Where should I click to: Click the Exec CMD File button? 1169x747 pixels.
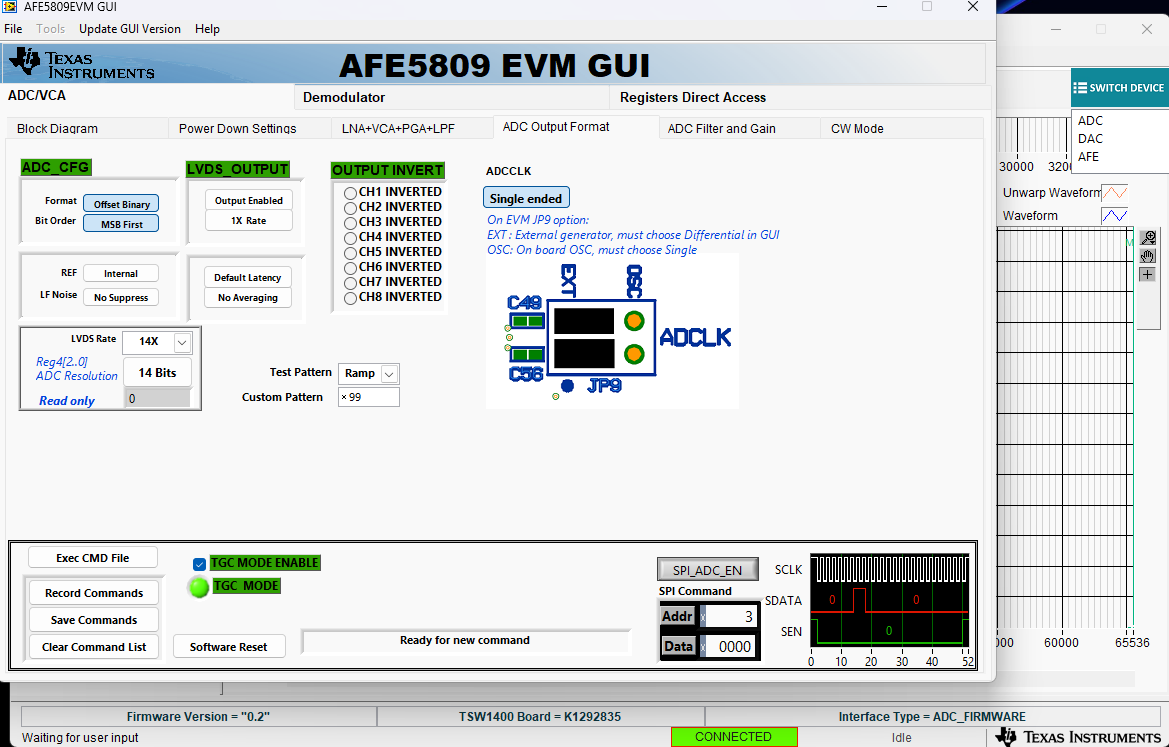[92, 558]
